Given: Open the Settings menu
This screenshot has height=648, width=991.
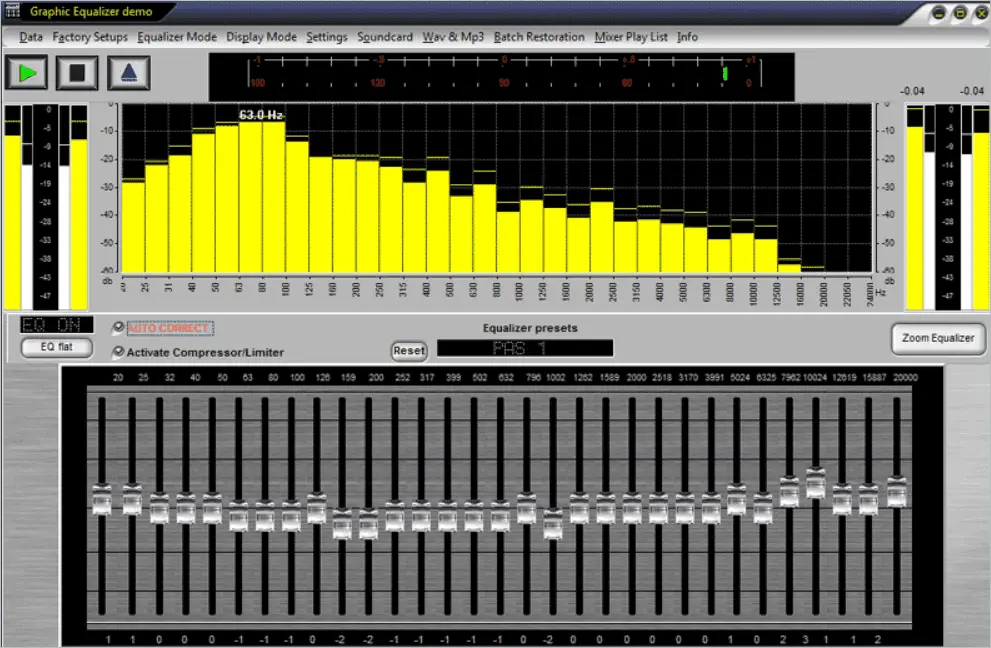Looking at the screenshot, I should (x=327, y=37).
